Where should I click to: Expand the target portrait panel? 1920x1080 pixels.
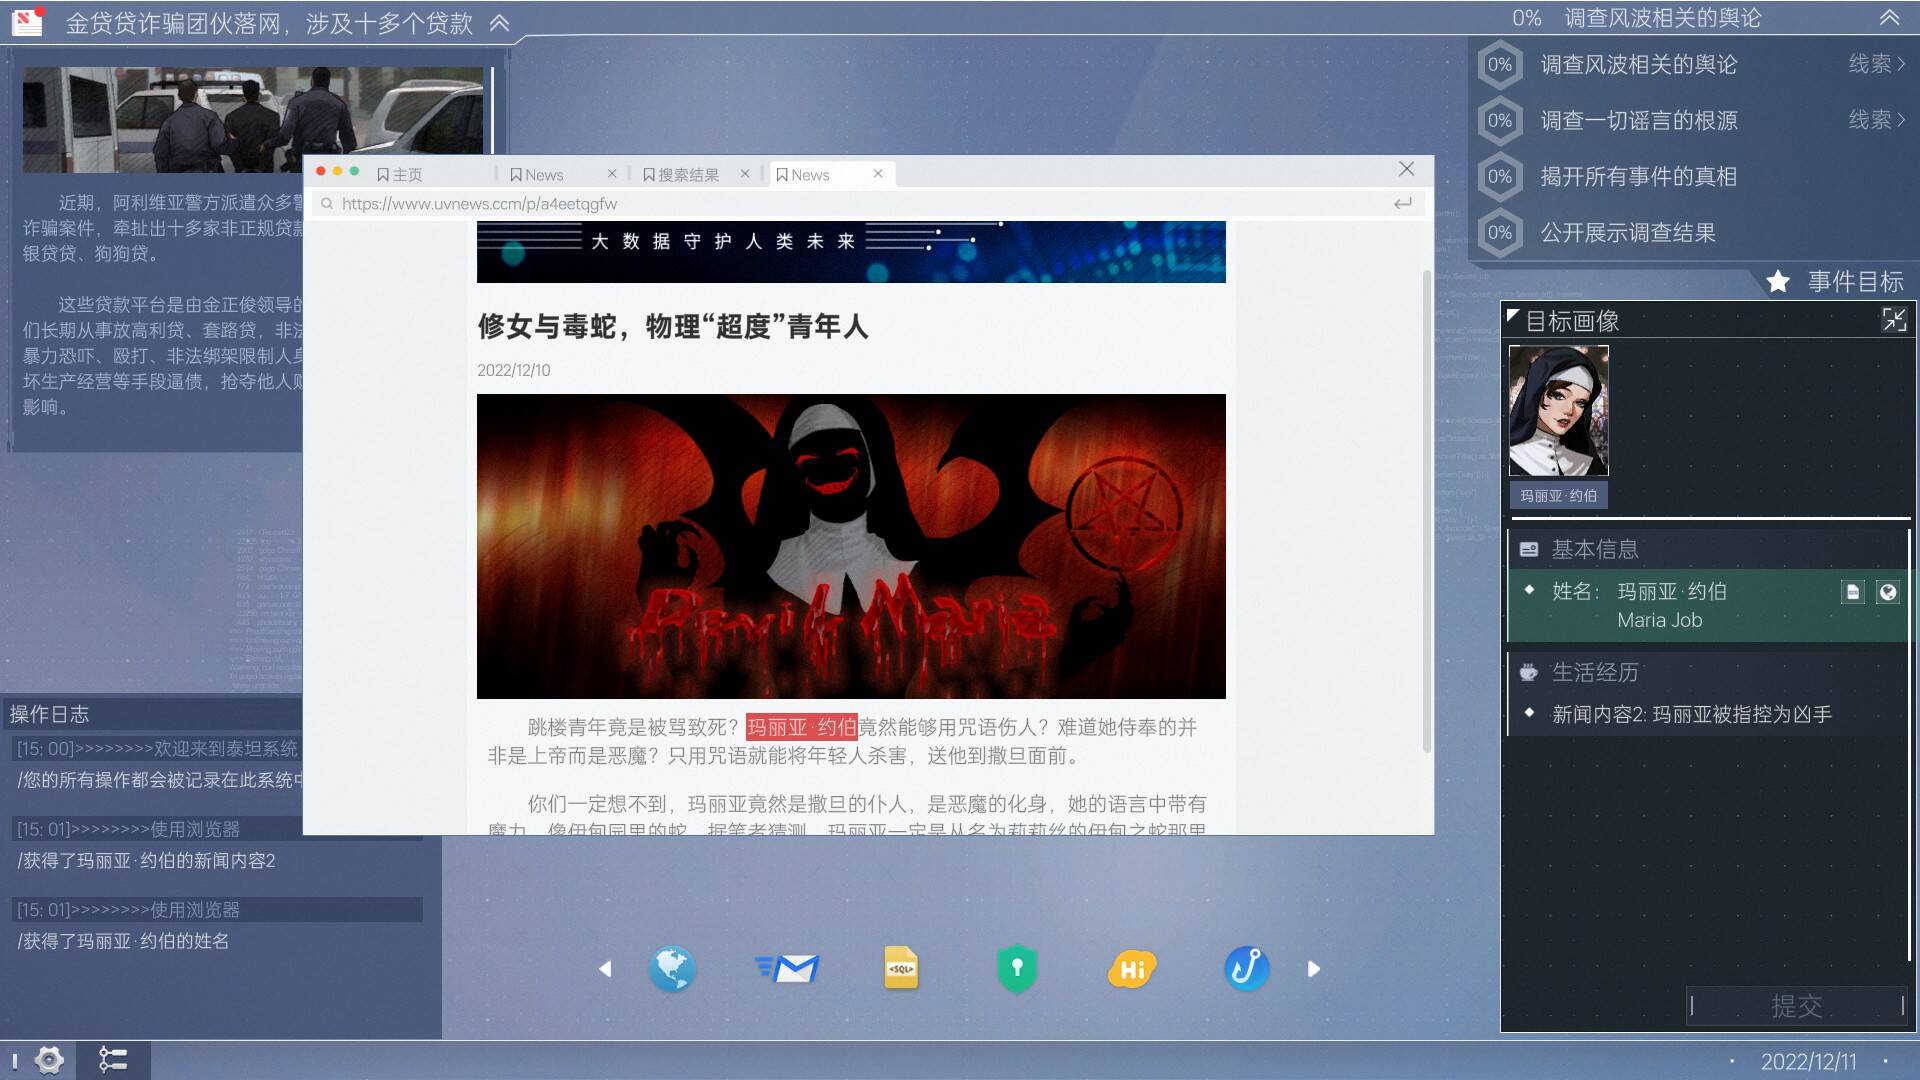[1894, 320]
